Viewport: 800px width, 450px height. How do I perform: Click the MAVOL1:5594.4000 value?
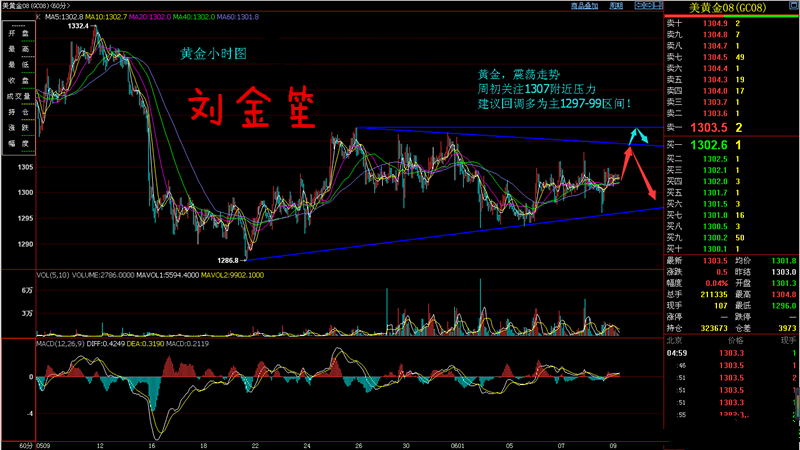(167, 275)
